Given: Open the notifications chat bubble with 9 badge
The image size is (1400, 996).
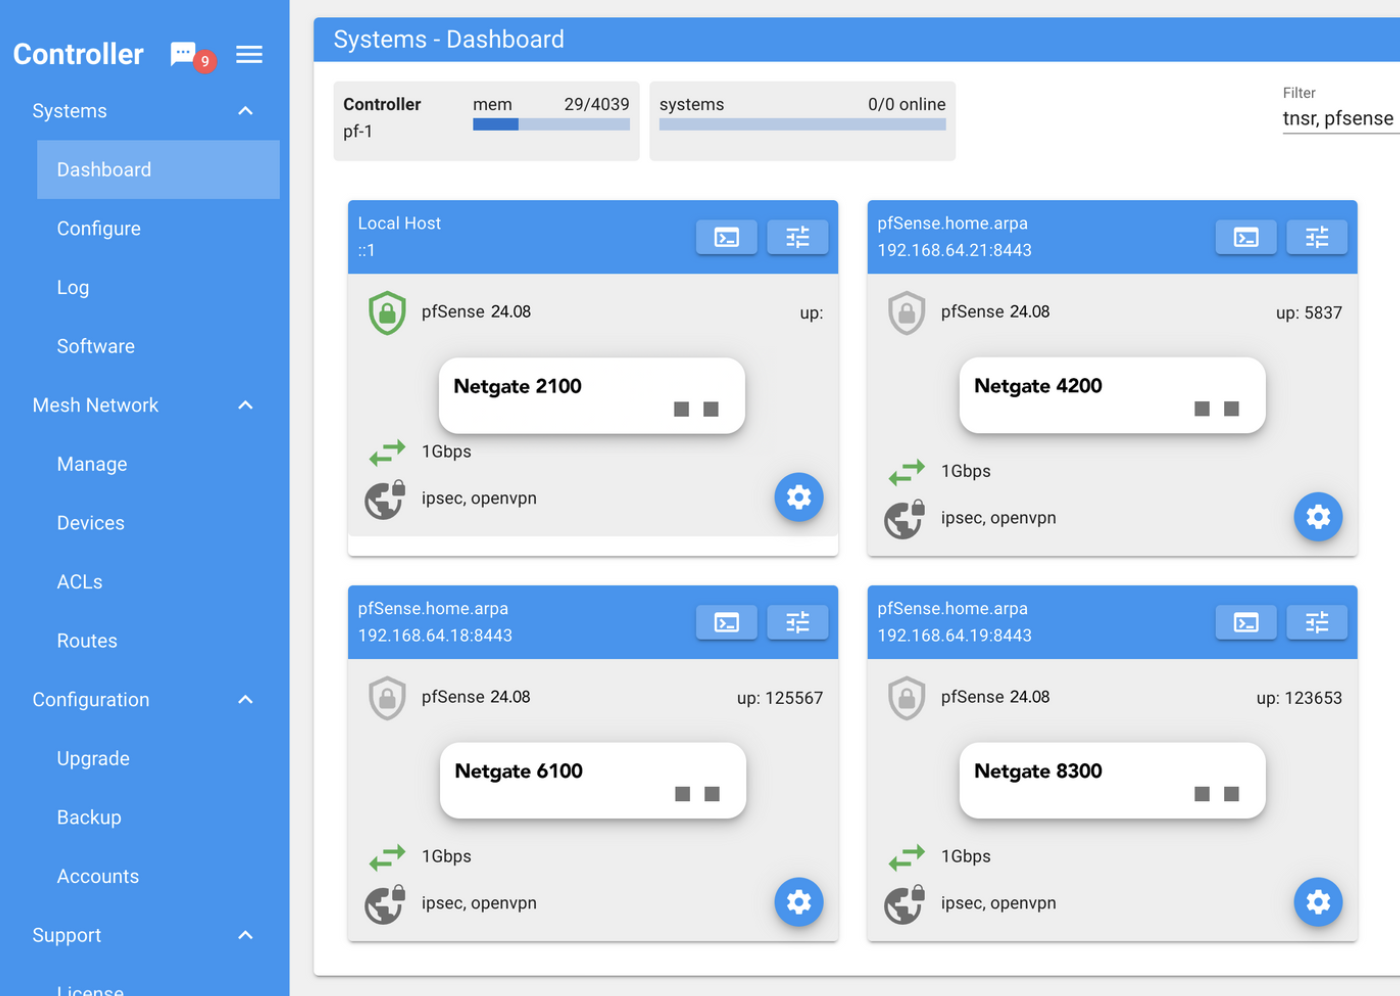Looking at the screenshot, I should pyautogui.click(x=186, y=53).
